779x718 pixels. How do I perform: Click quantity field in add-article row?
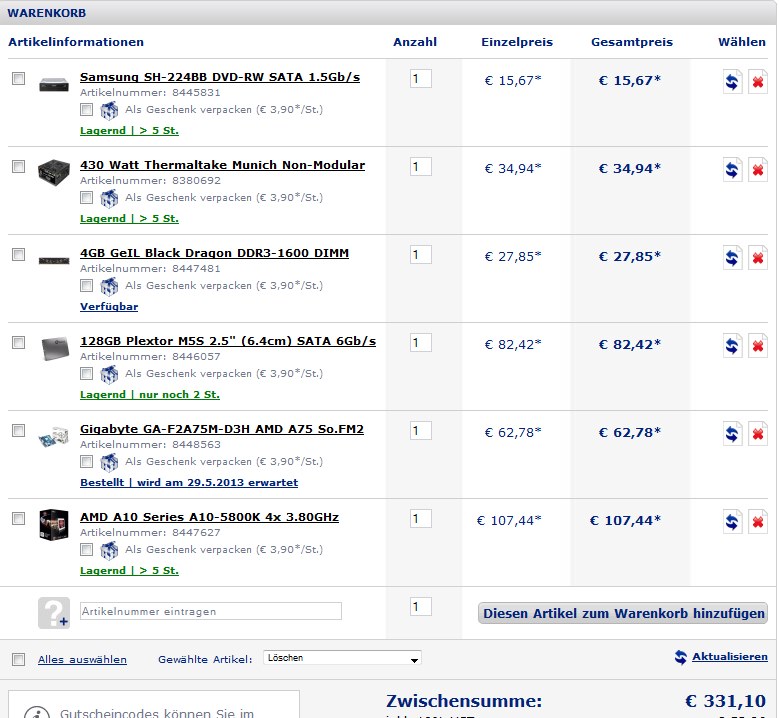click(421, 606)
